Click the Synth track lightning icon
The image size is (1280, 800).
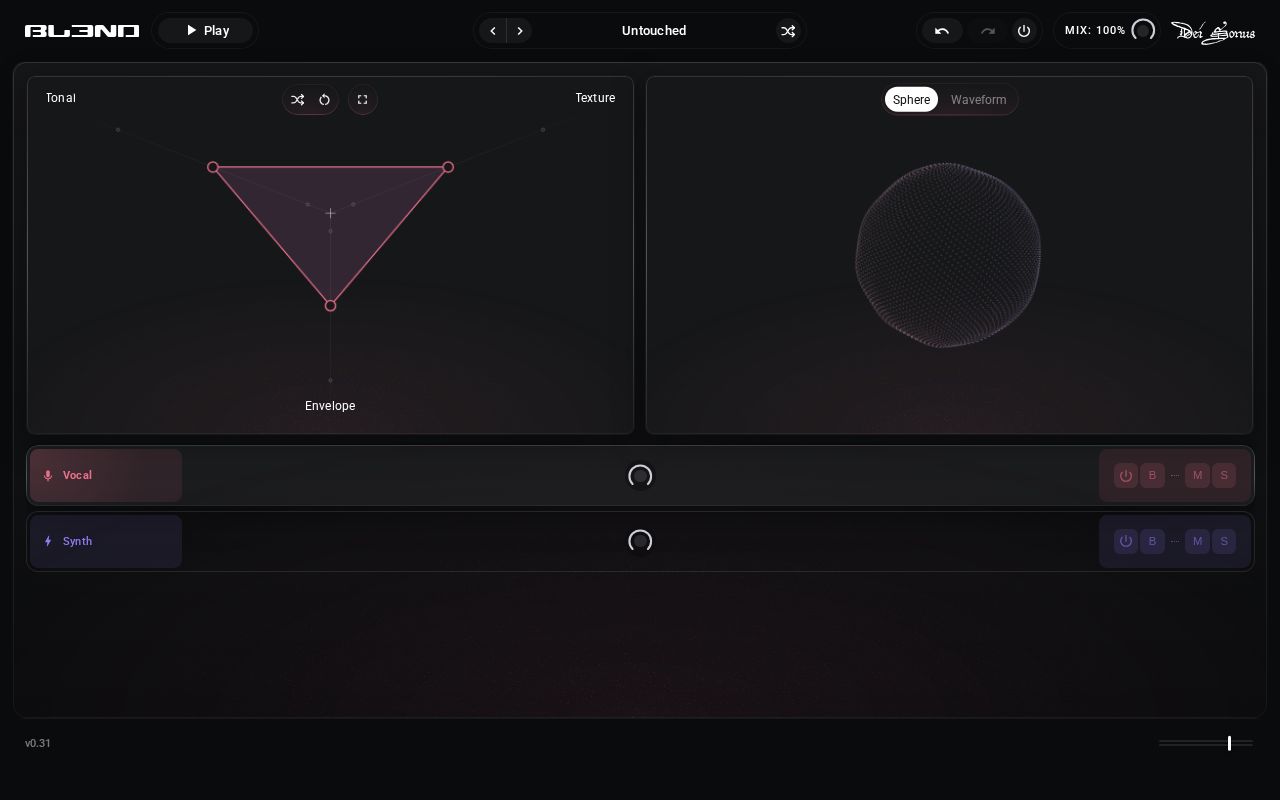point(48,542)
